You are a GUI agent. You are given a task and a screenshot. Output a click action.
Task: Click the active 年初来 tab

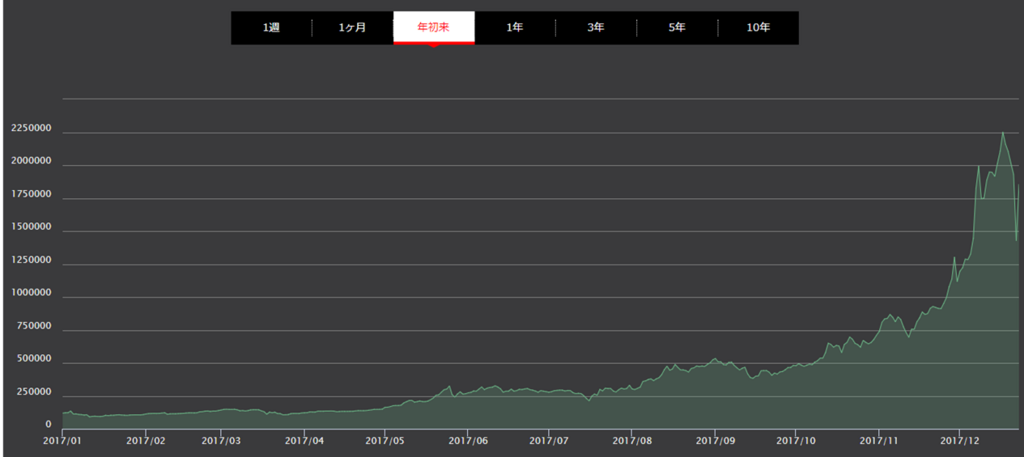(434, 28)
